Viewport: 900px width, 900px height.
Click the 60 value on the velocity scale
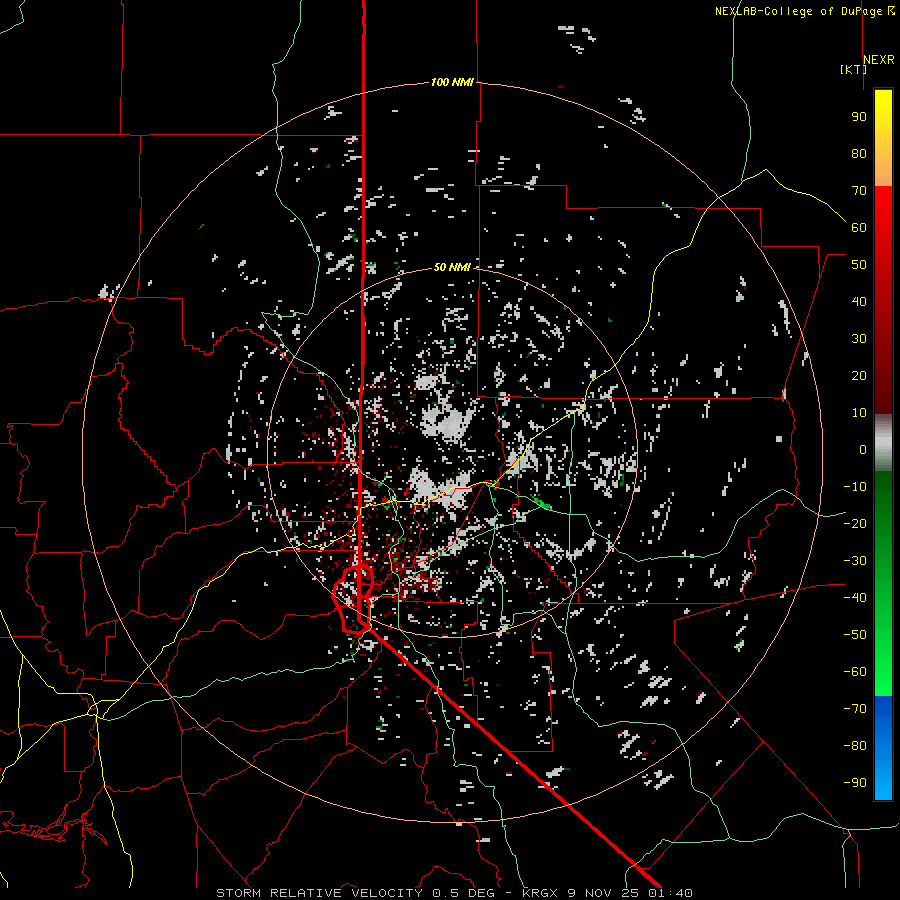point(859,228)
